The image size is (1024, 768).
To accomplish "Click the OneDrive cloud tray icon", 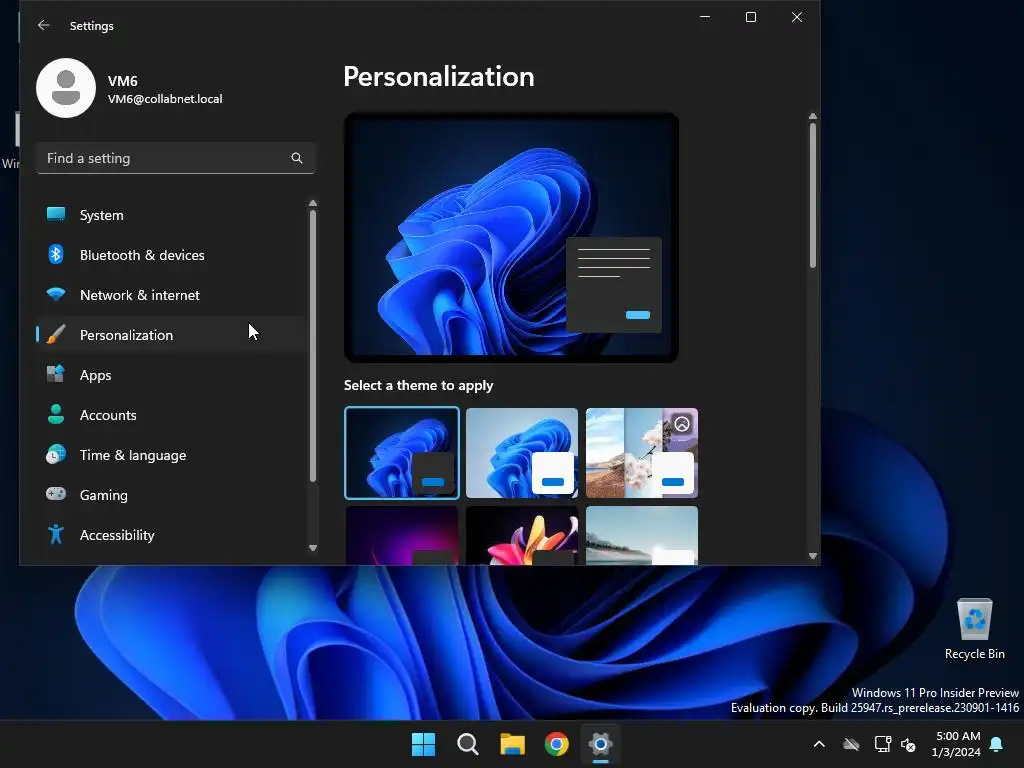I will (x=851, y=744).
